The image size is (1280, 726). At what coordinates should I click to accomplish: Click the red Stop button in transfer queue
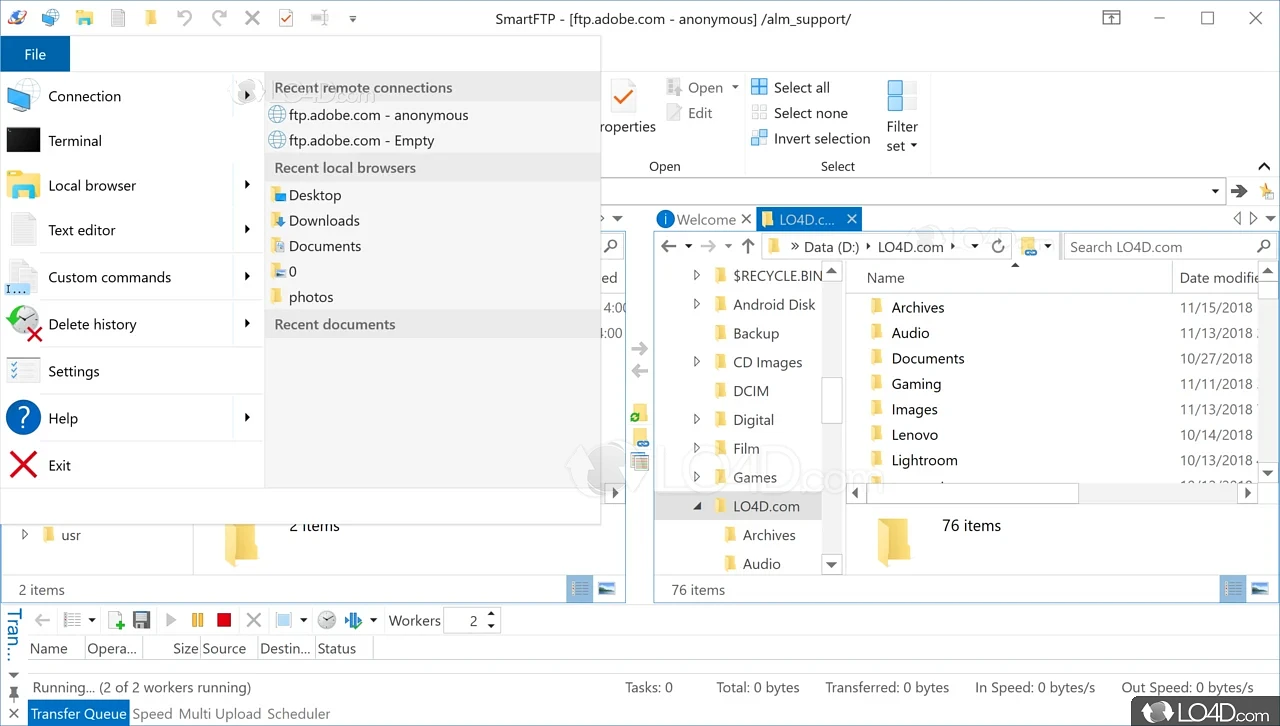point(224,621)
